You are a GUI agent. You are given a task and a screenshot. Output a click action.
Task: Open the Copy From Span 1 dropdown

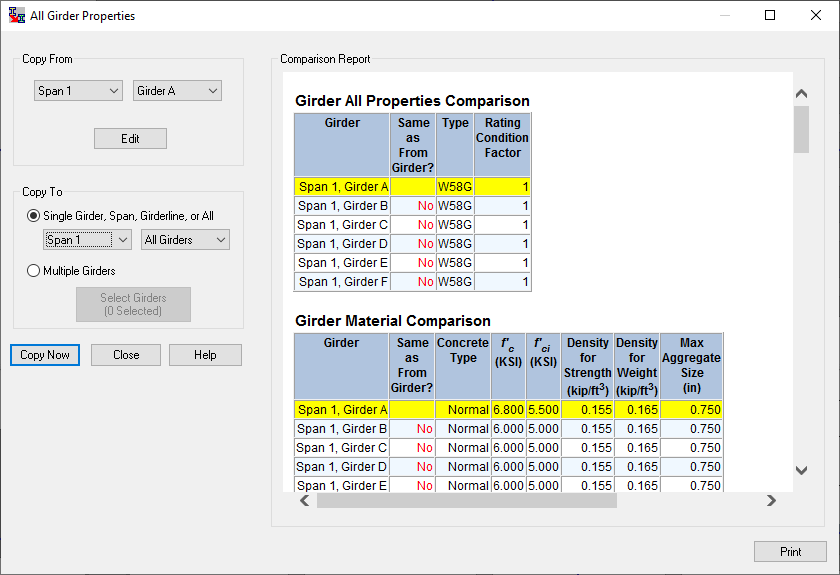tap(77, 91)
